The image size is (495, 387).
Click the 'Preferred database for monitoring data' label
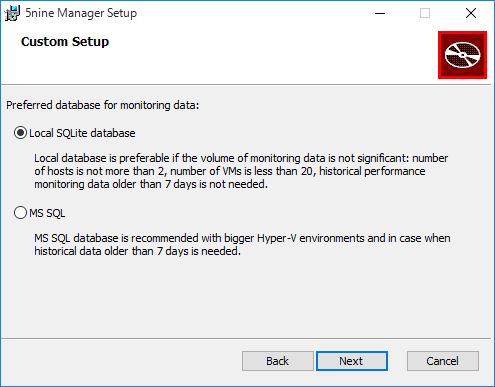[x=102, y=105]
